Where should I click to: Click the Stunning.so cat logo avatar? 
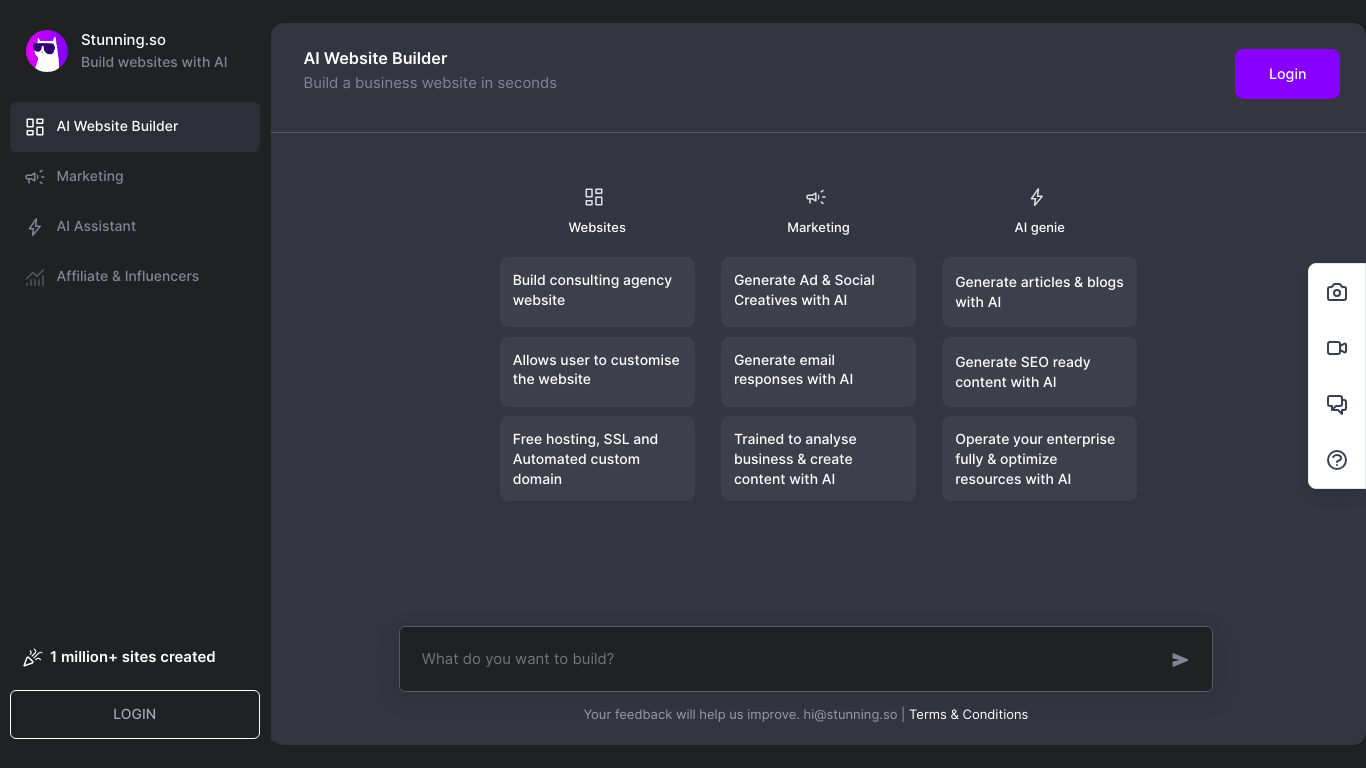46,51
